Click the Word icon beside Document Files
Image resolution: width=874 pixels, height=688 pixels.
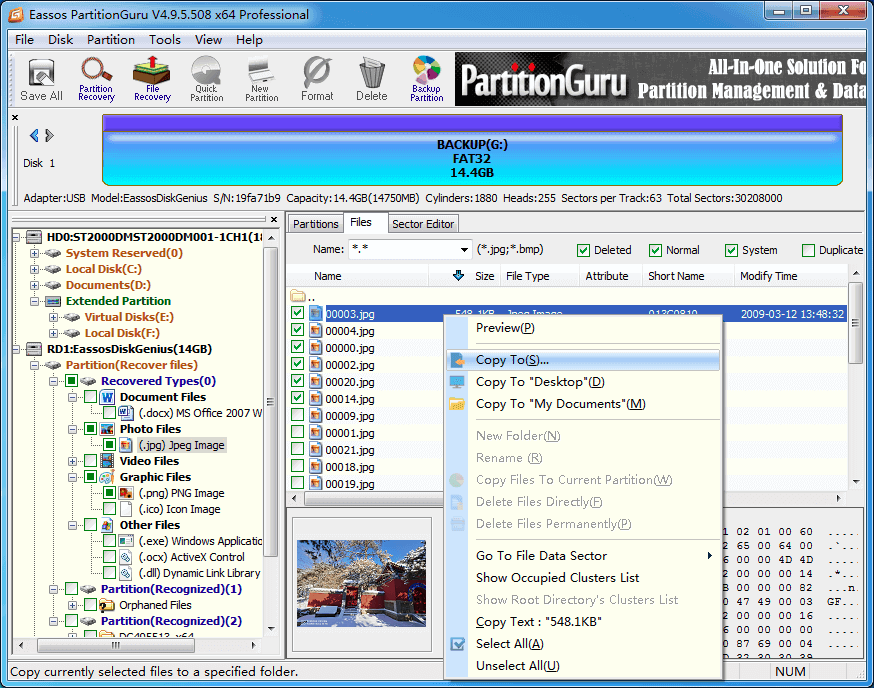pyautogui.click(x=107, y=397)
